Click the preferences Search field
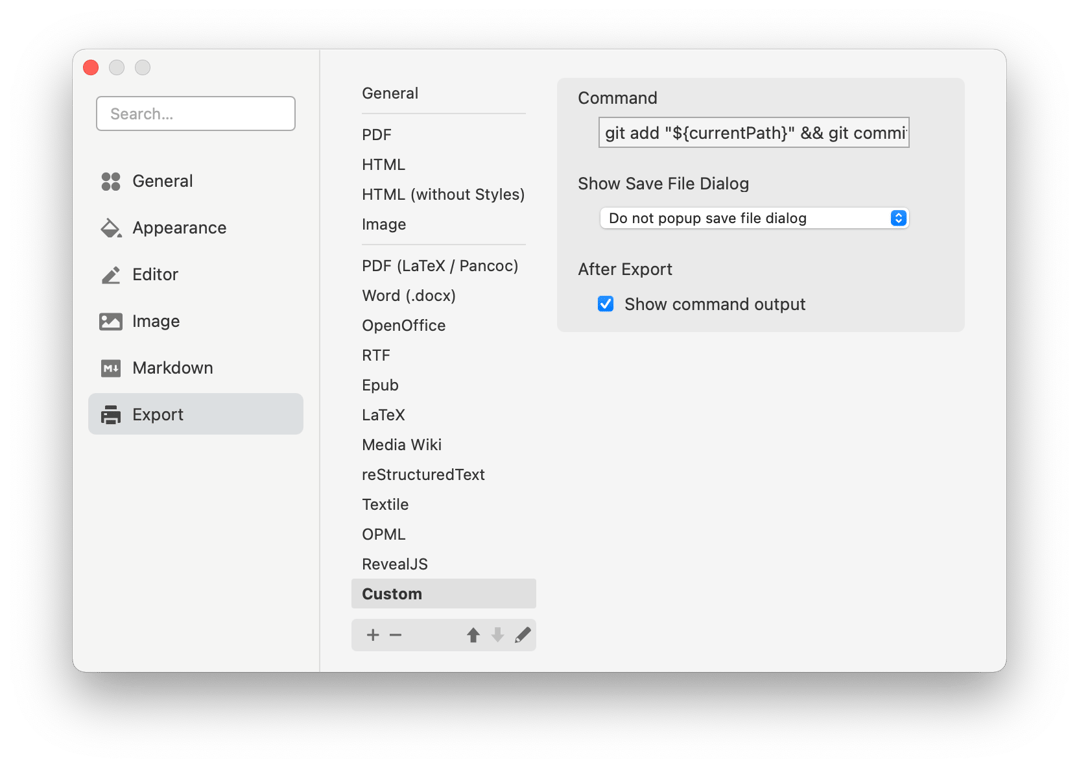This screenshot has width=1079, height=768. [196, 114]
